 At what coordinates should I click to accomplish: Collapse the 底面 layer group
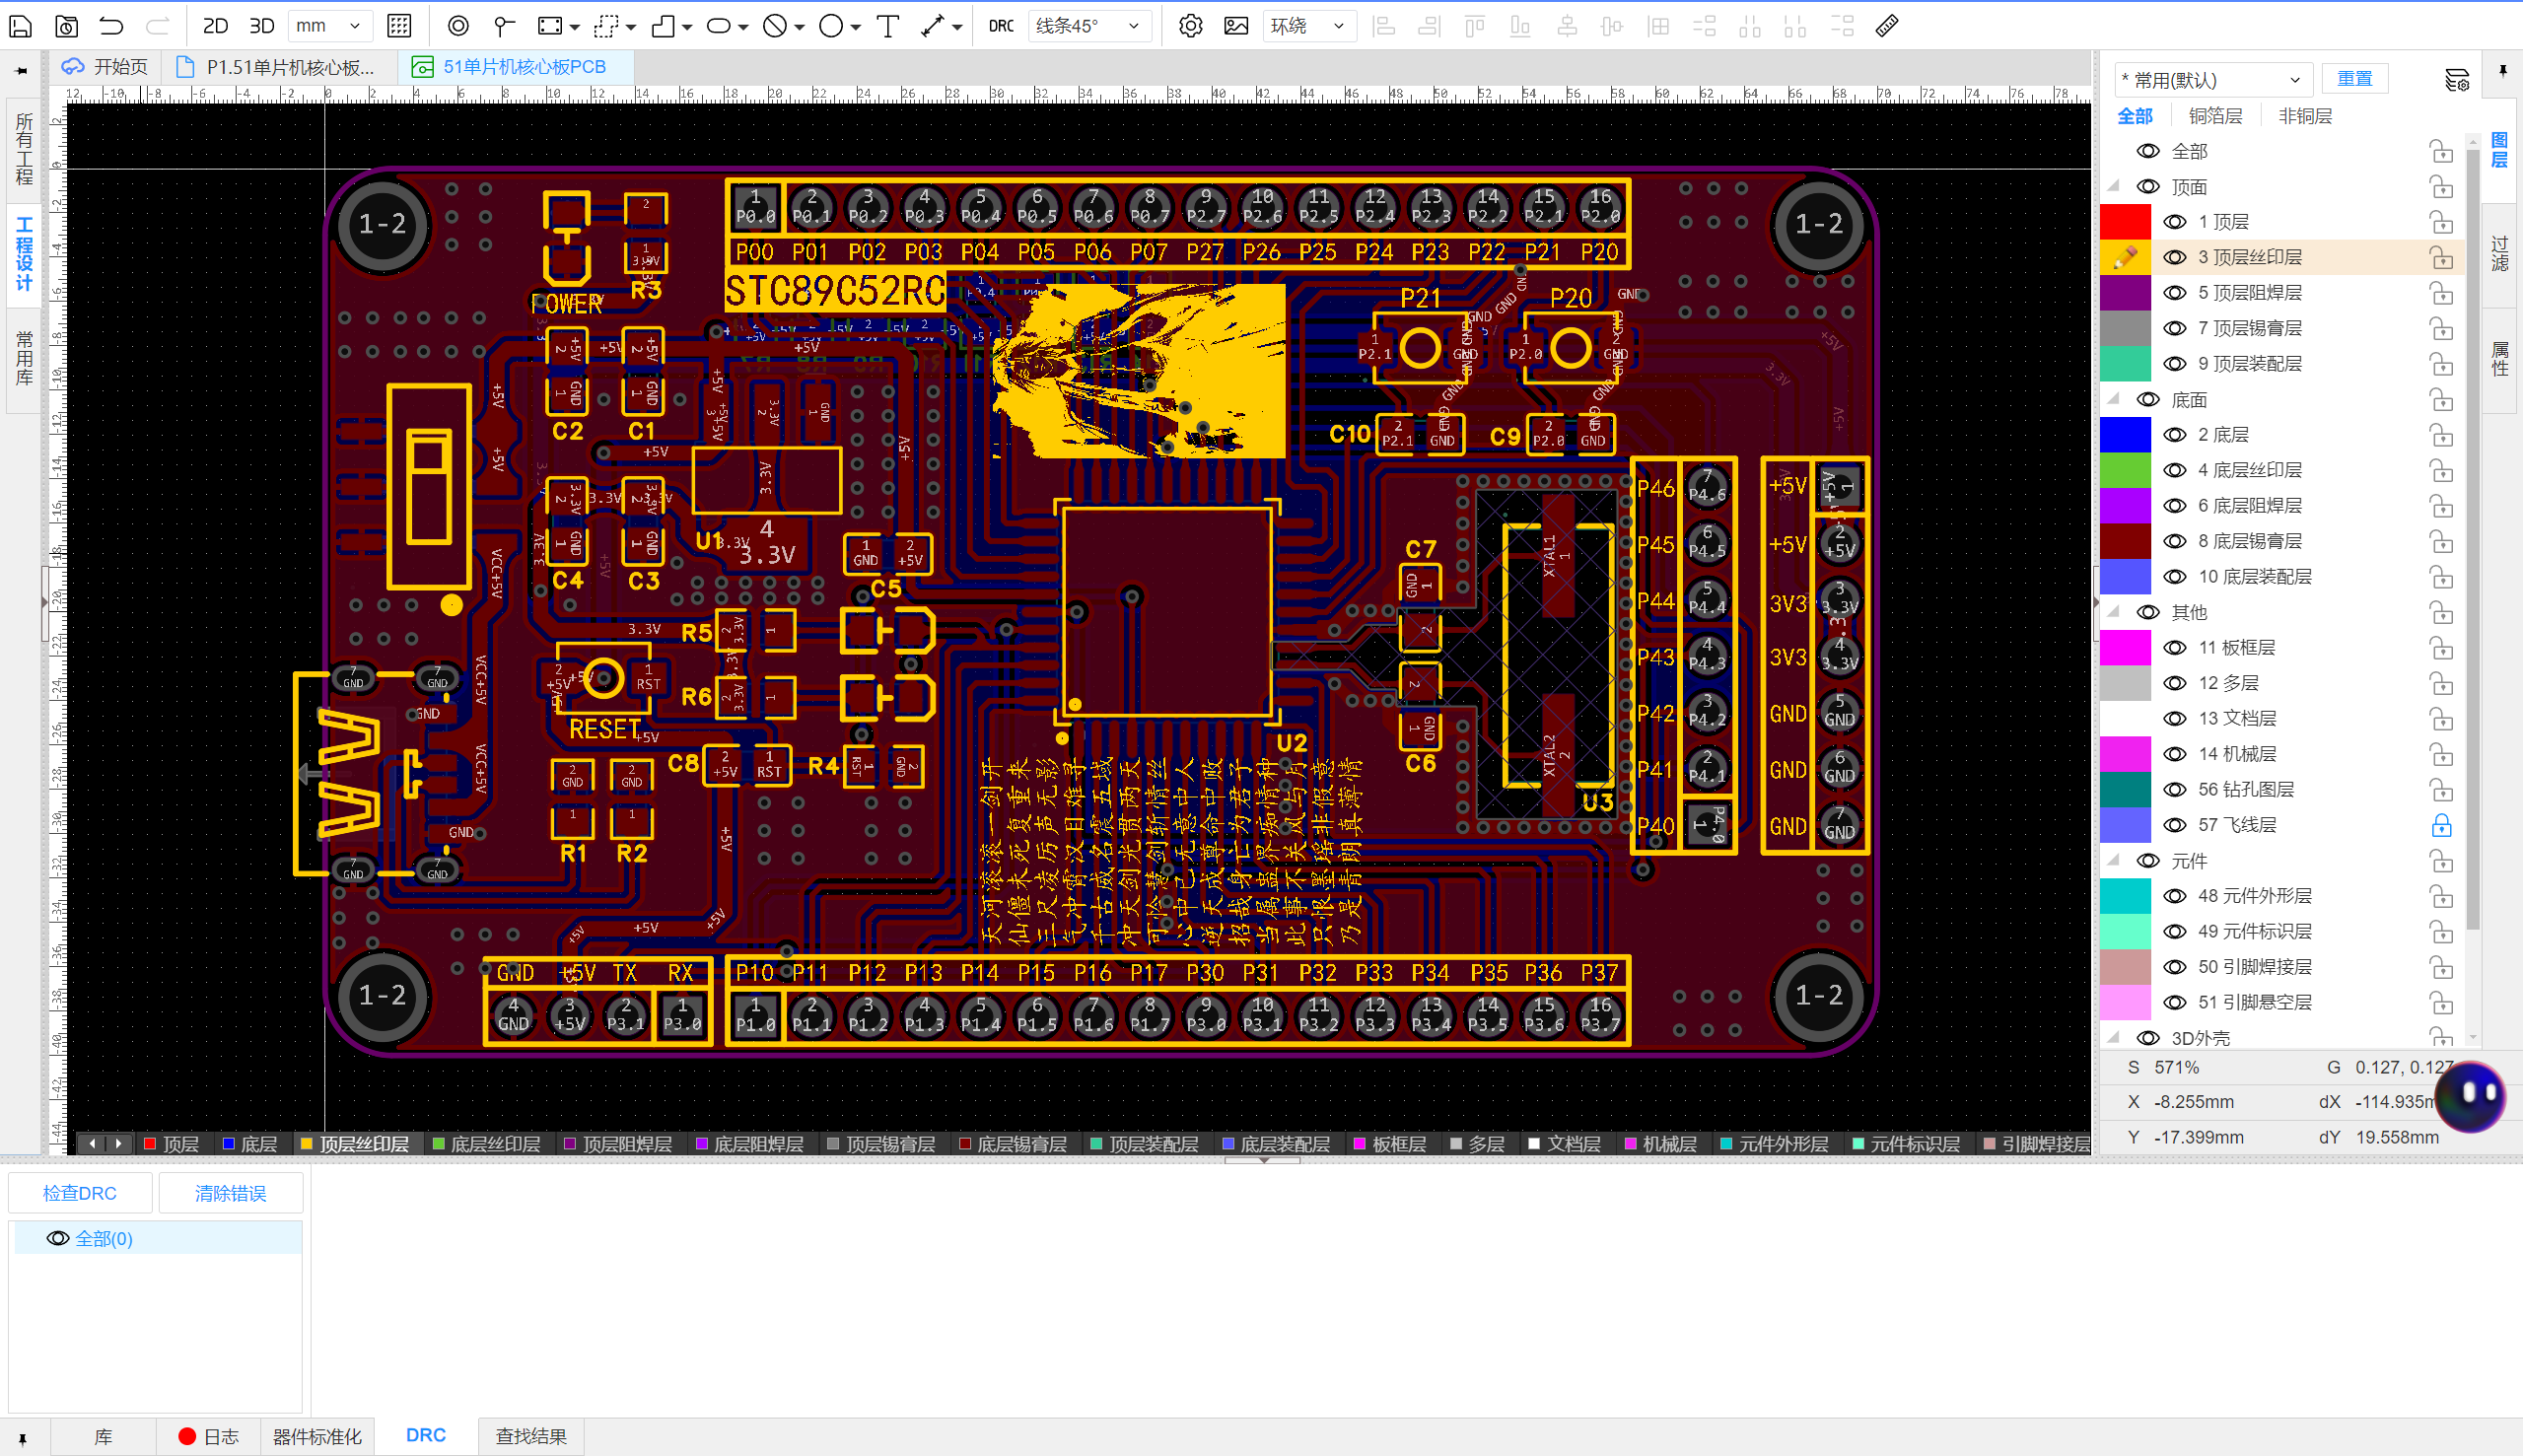2114,399
